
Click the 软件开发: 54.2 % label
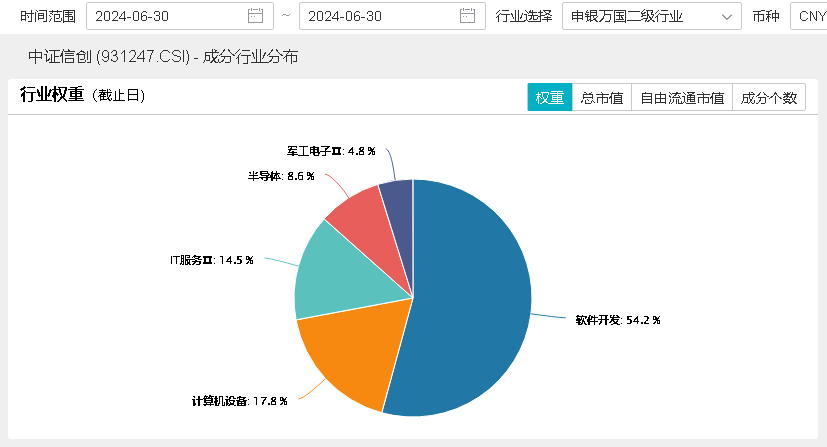coord(617,321)
